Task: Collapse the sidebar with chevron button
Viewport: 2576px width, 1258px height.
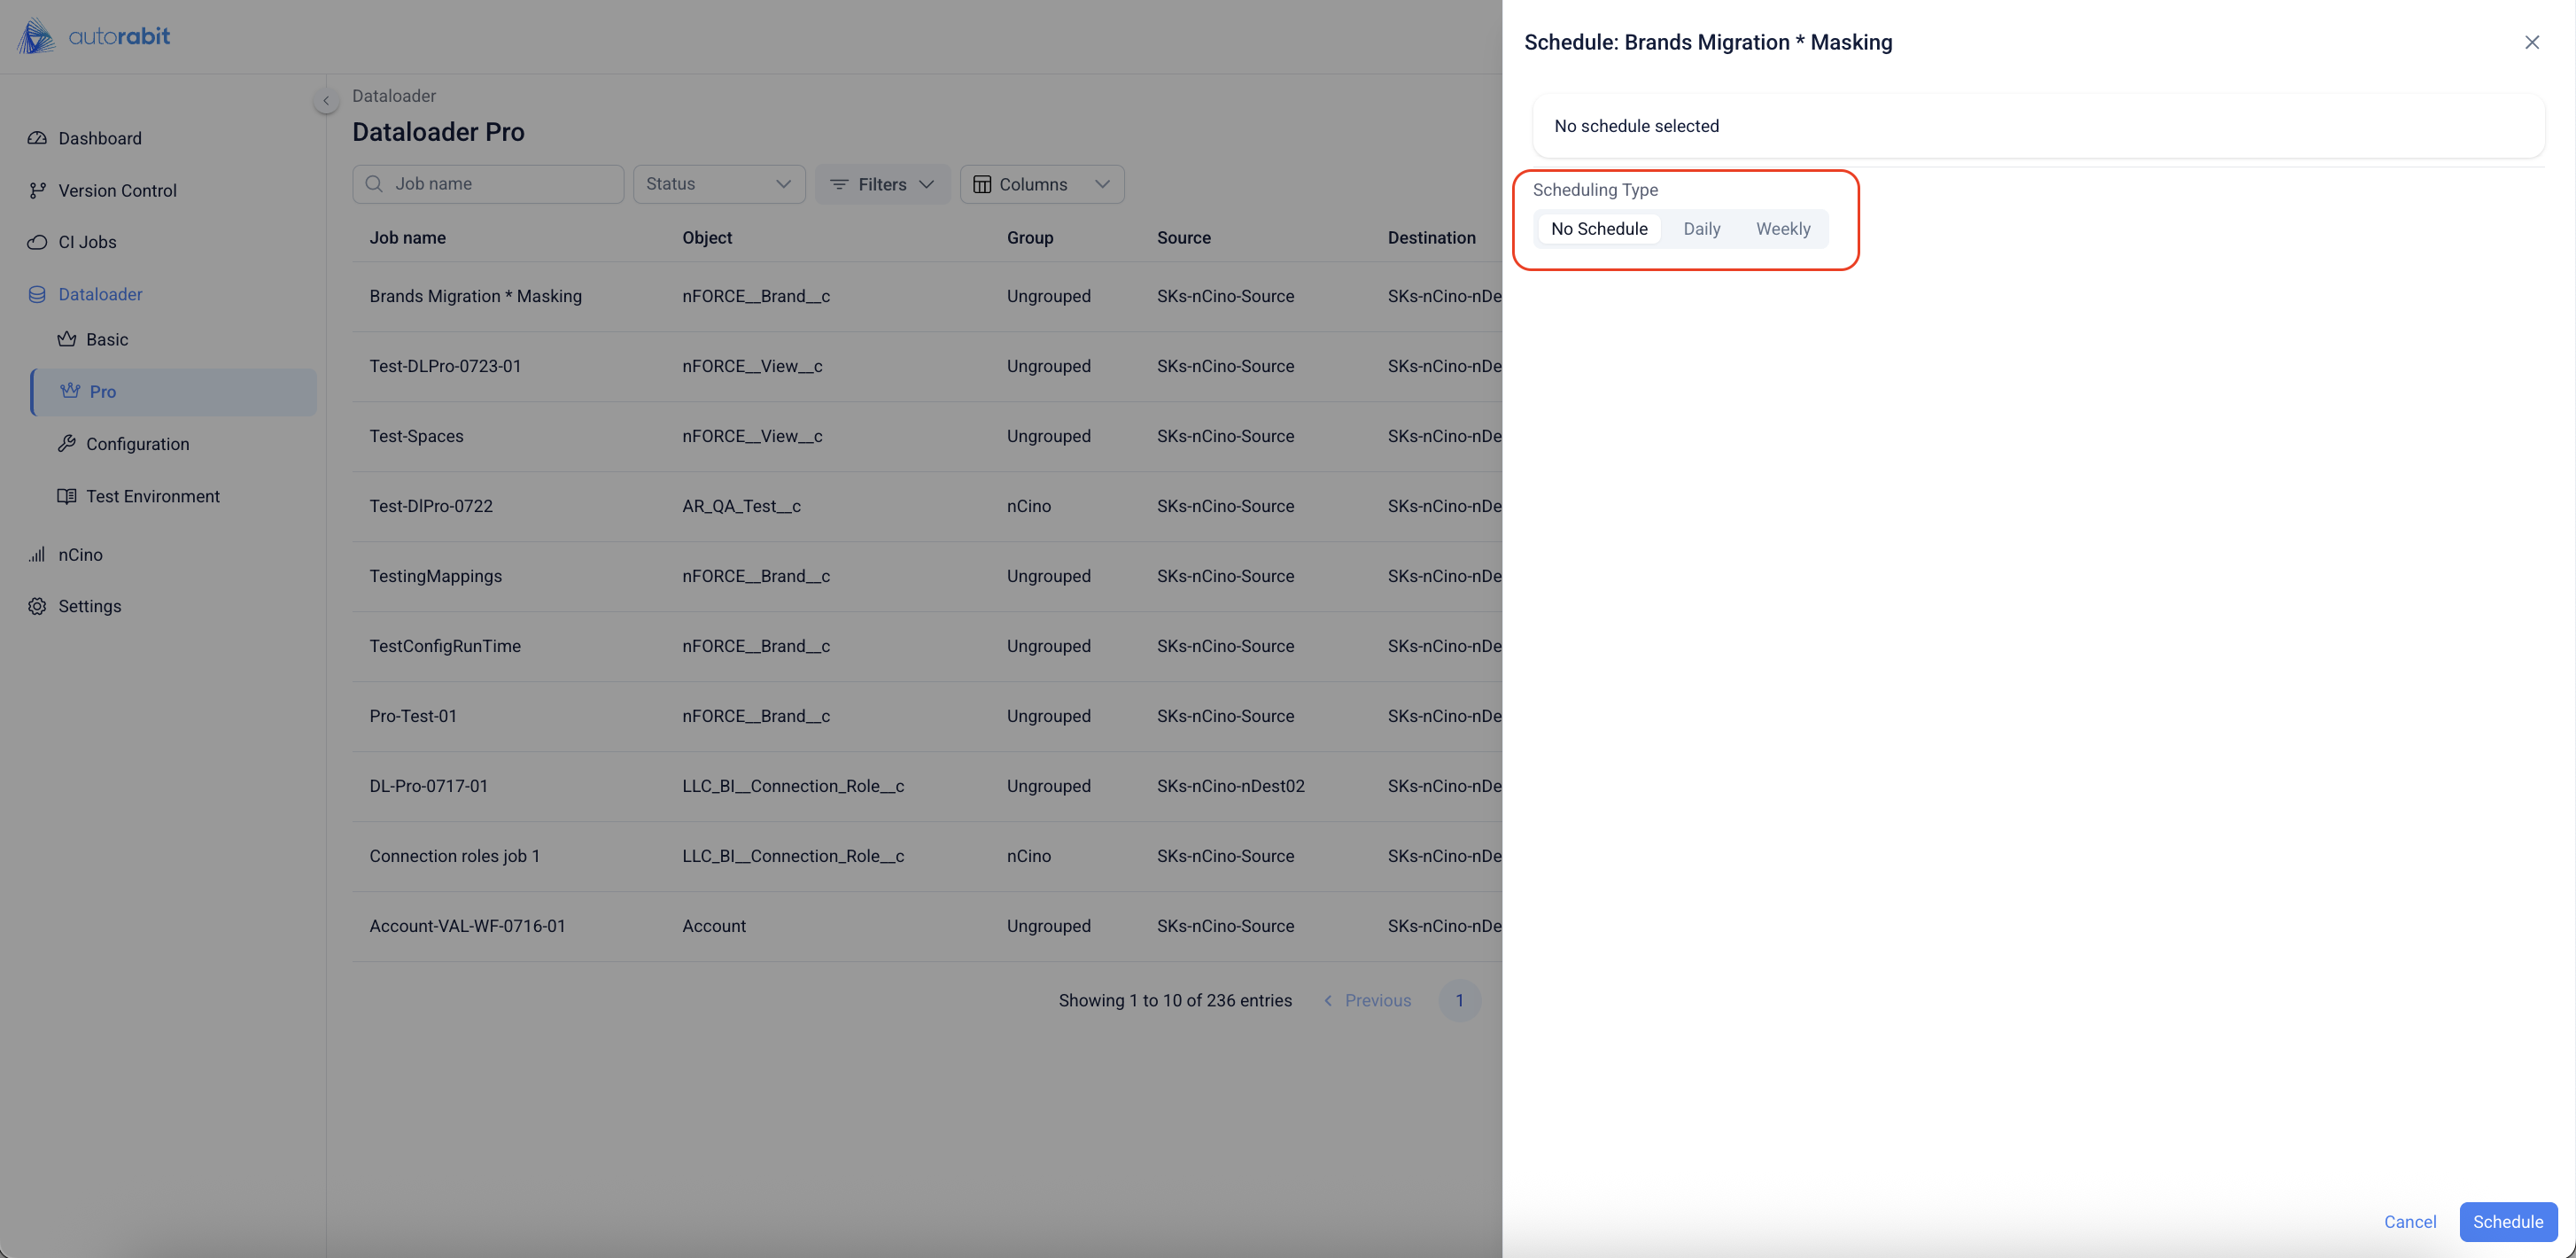Action: pos(325,101)
